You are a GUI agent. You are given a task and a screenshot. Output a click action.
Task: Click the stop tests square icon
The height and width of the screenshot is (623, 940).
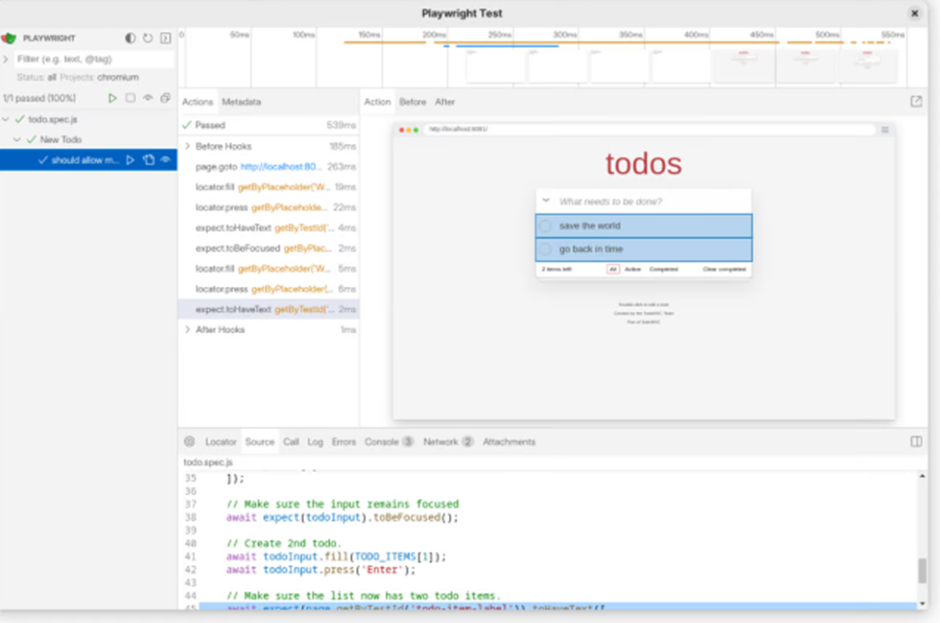click(x=131, y=98)
